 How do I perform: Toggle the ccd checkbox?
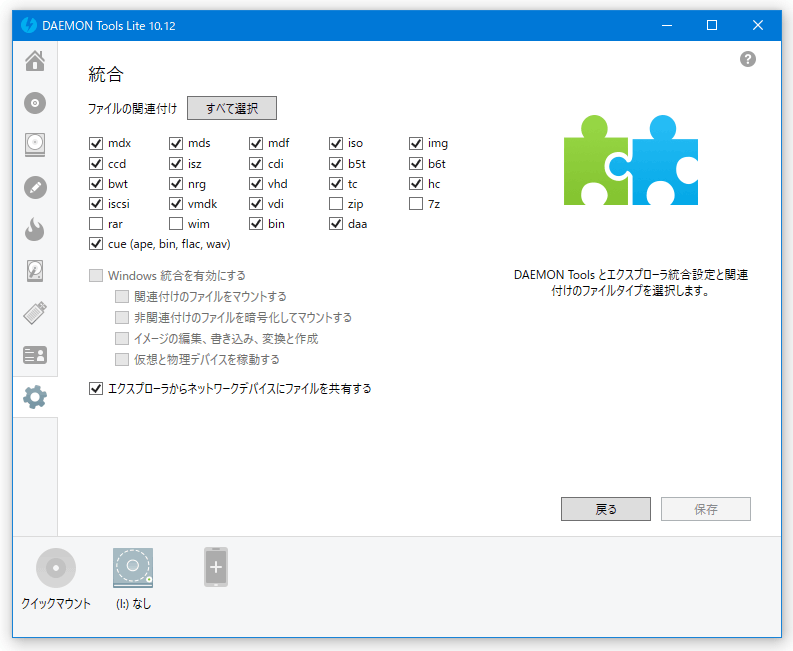click(96, 164)
